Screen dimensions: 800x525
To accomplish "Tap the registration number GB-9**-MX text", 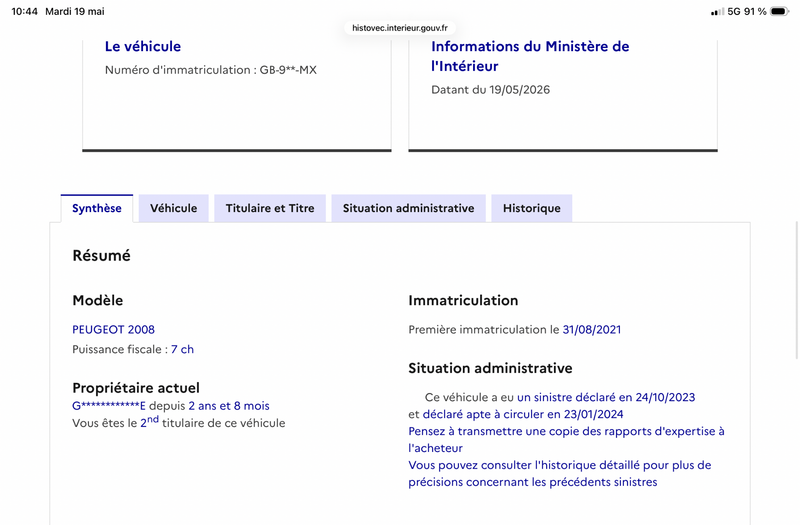I will click(288, 70).
